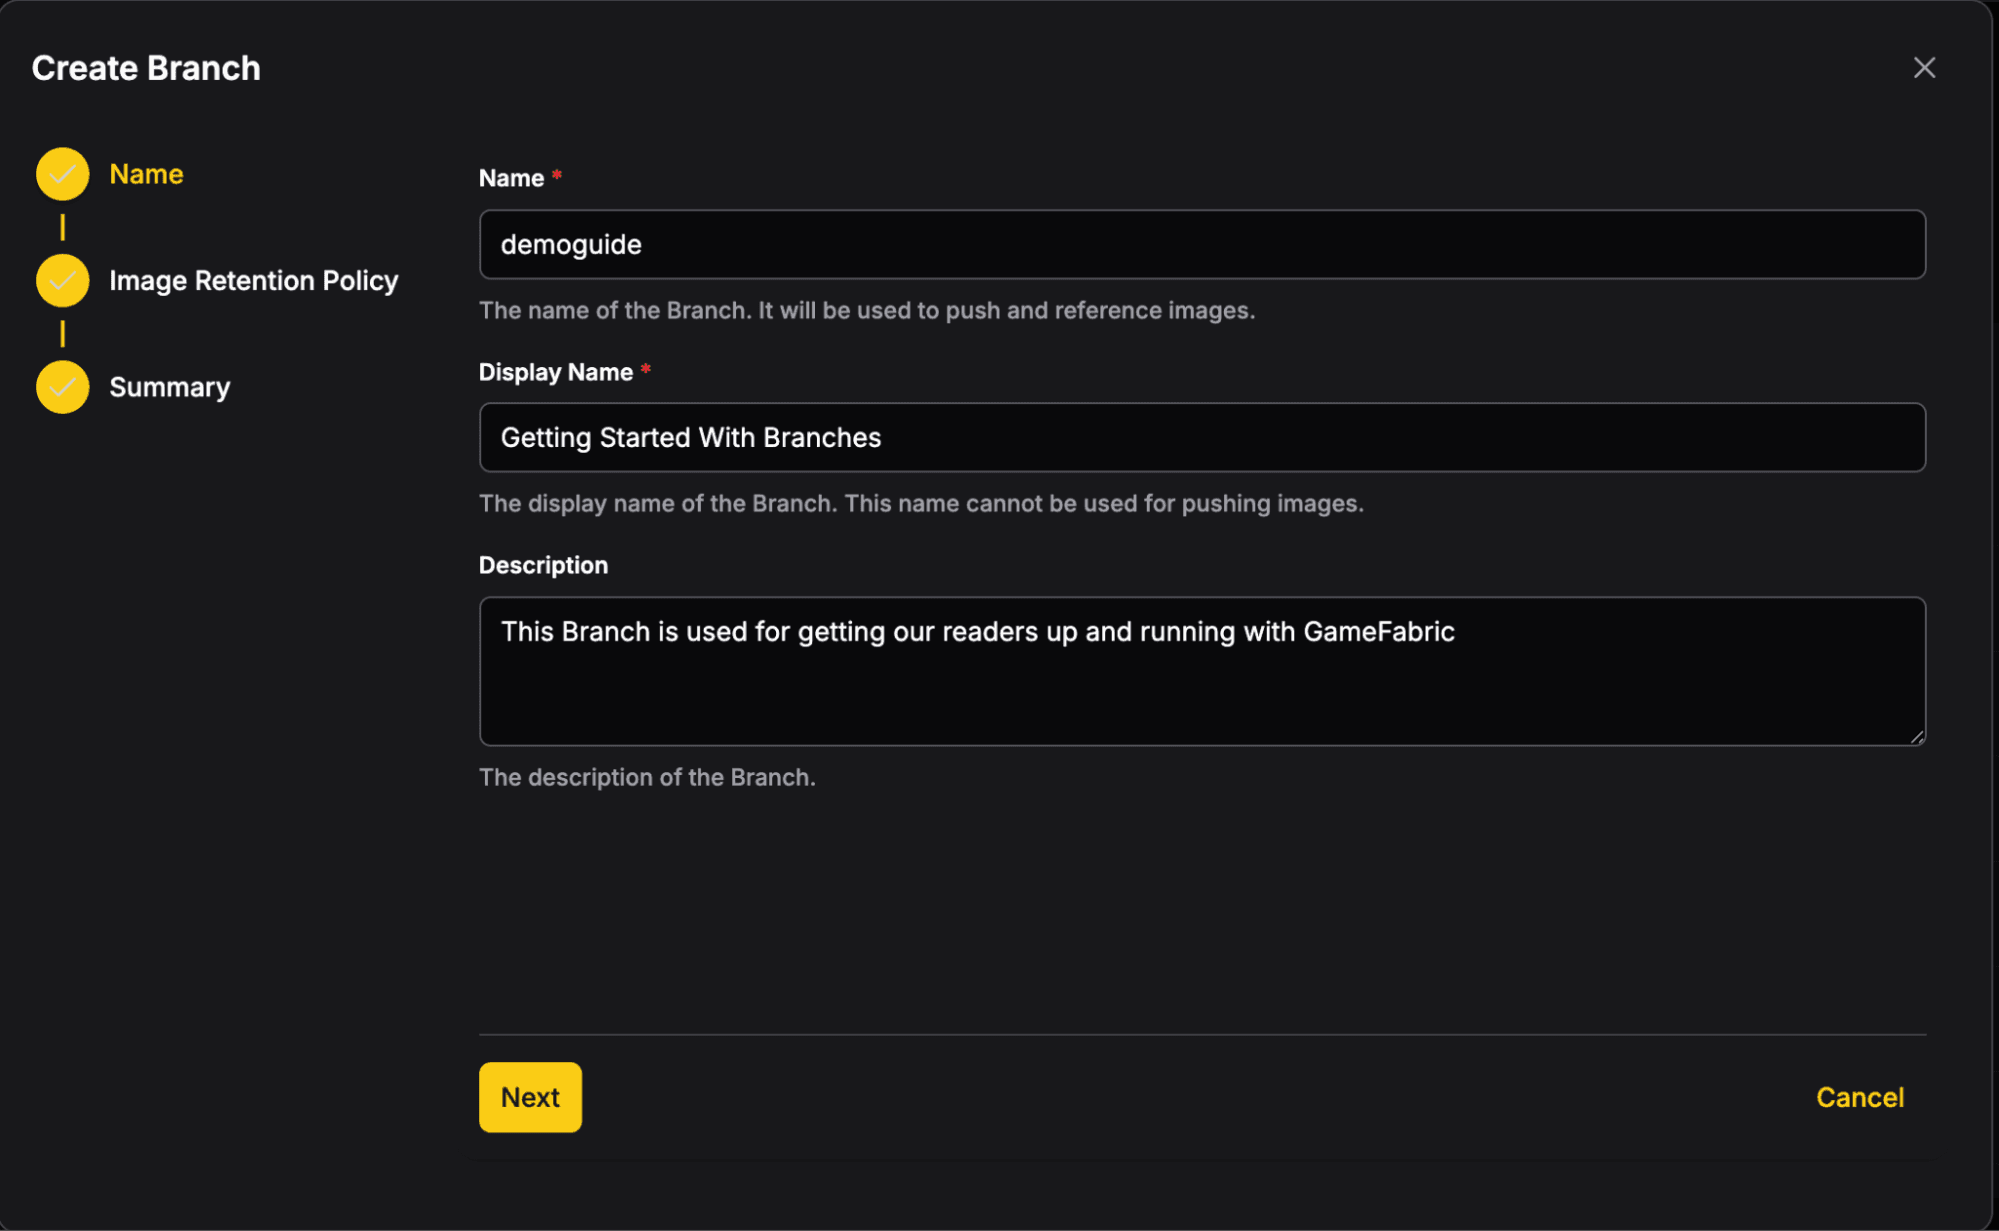Go to the Name step label
The image size is (1999, 1231).
click(x=146, y=174)
